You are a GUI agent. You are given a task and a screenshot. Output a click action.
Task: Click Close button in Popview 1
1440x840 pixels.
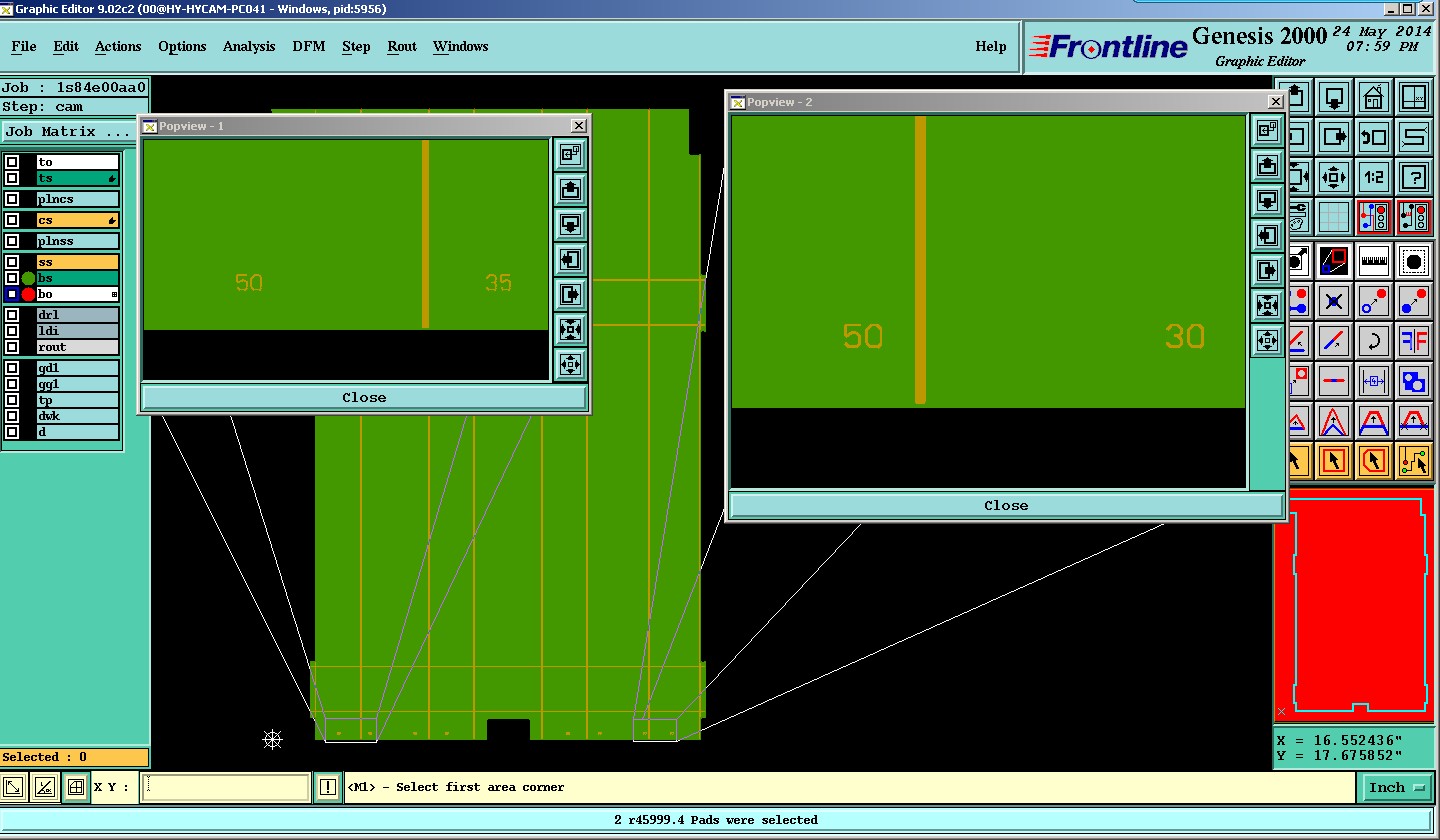(x=364, y=397)
